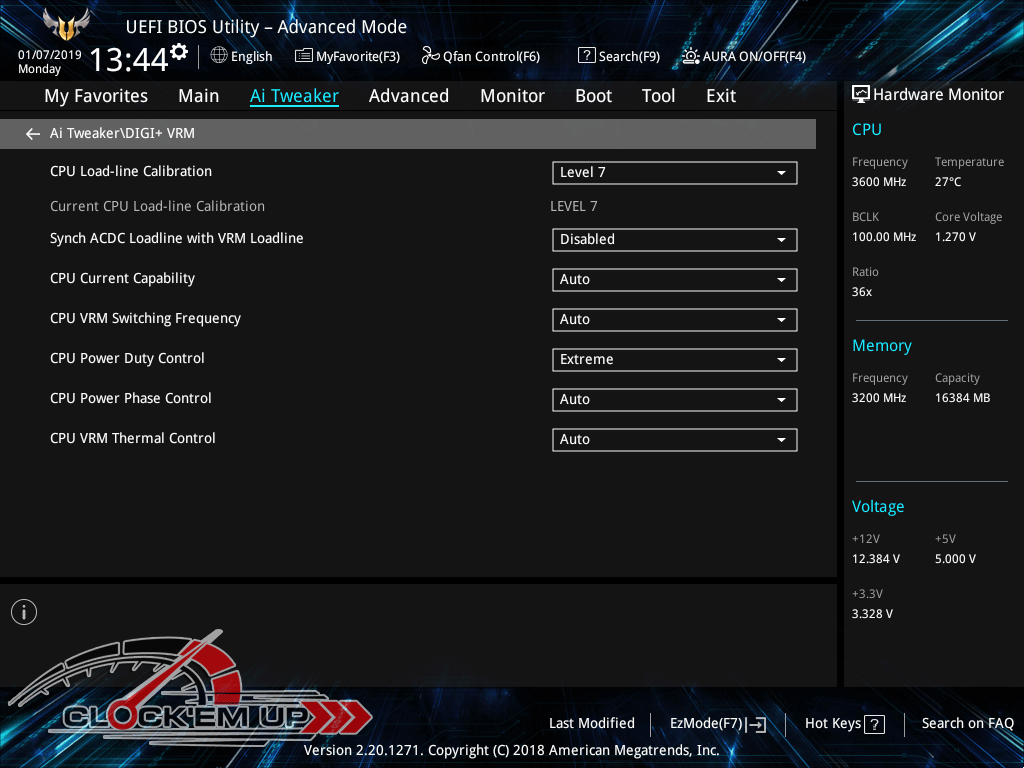This screenshot has width=1024, height=768.
Task: Go to the Monitor tab
Action: (x=512, y=96)
